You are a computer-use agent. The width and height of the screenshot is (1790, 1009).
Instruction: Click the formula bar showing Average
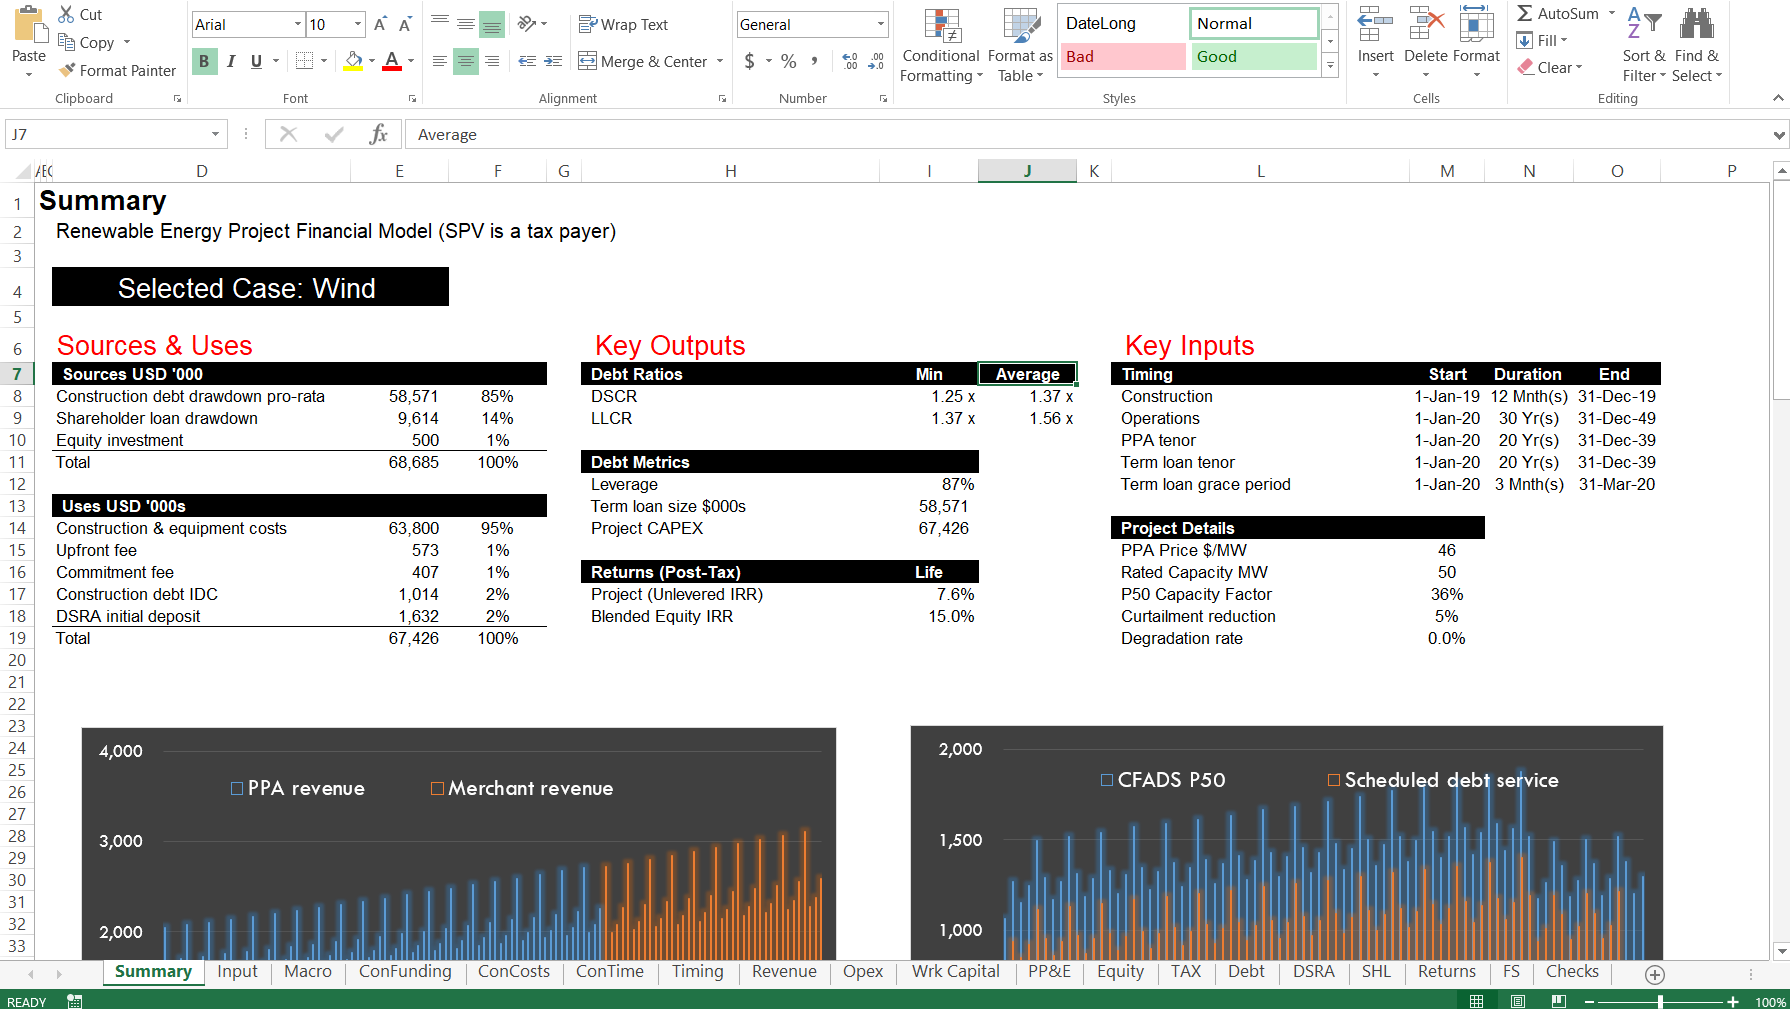[x=1088, y=134]
